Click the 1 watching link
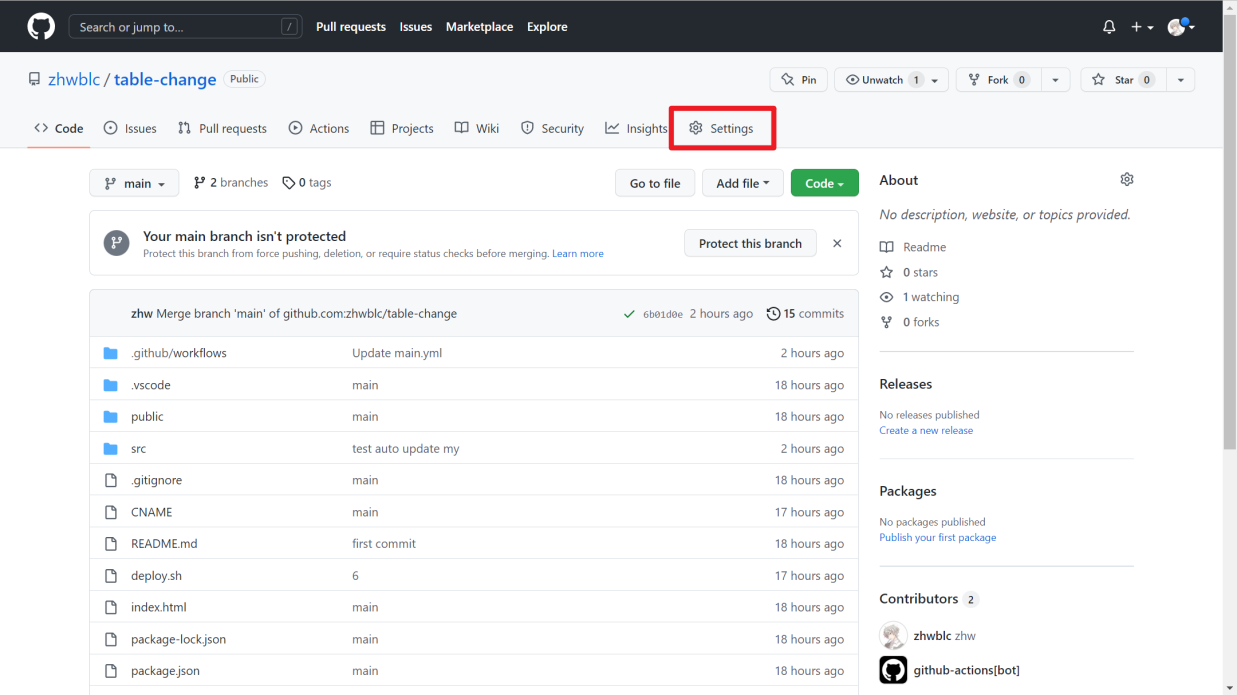Viewport: 1237px width, 695px height. (x=919, y=297)
